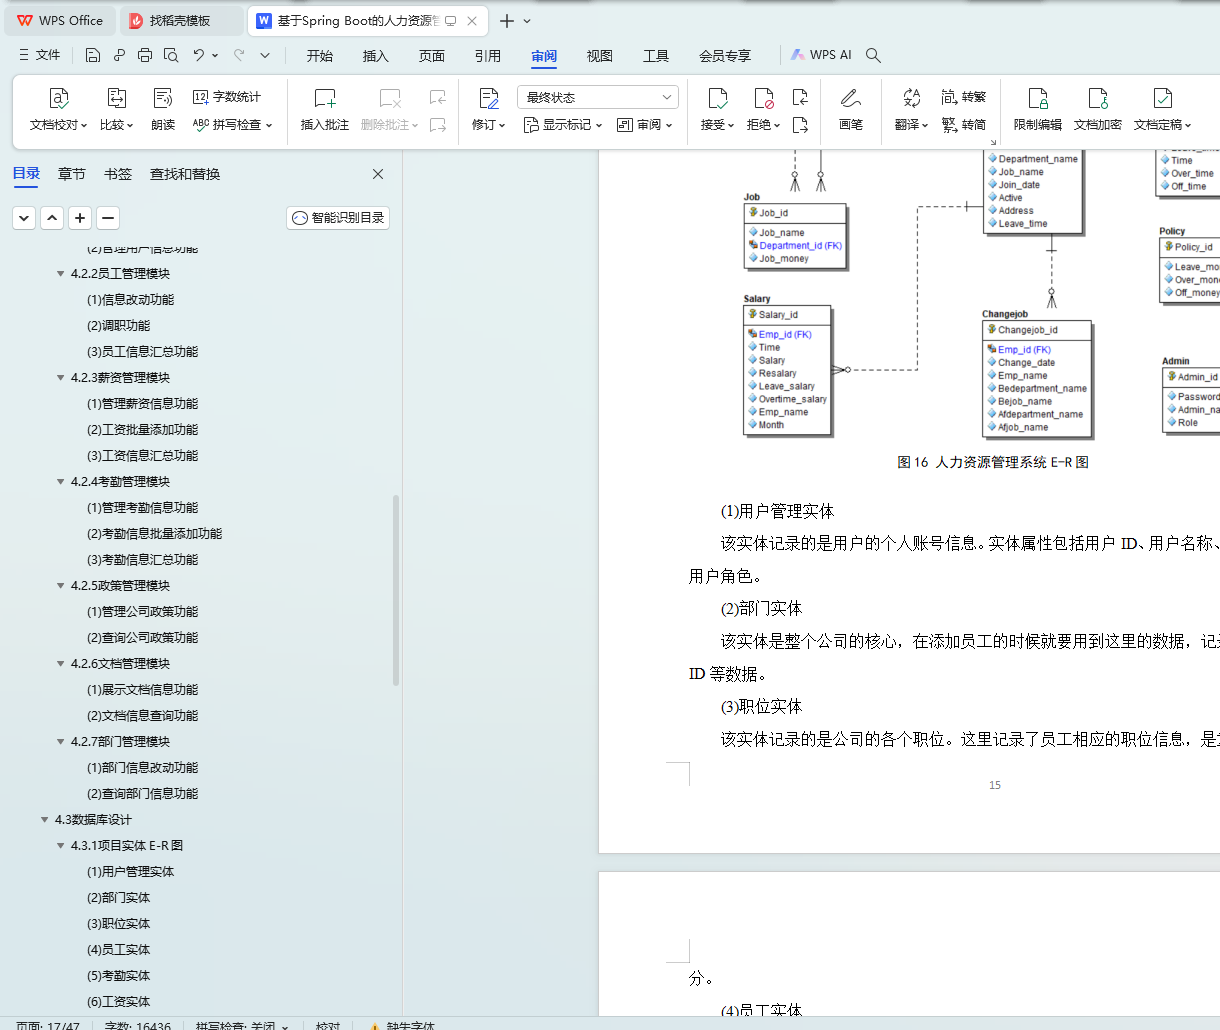Expand all headings with plus button in outline pane
The height and width of the screenshot is (1030, 1220).
(80, 218)
